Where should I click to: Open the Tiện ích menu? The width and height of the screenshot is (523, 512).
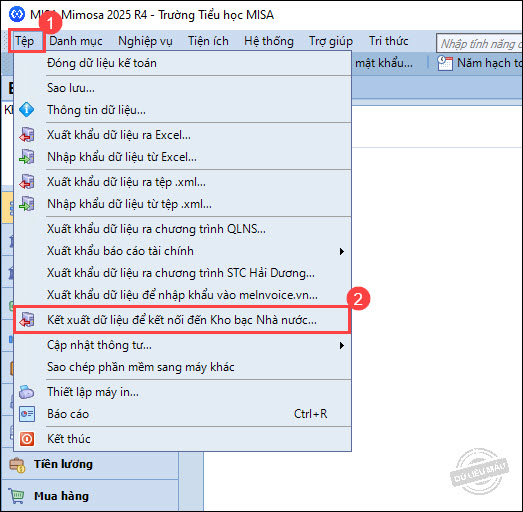(x=208, y=41)
